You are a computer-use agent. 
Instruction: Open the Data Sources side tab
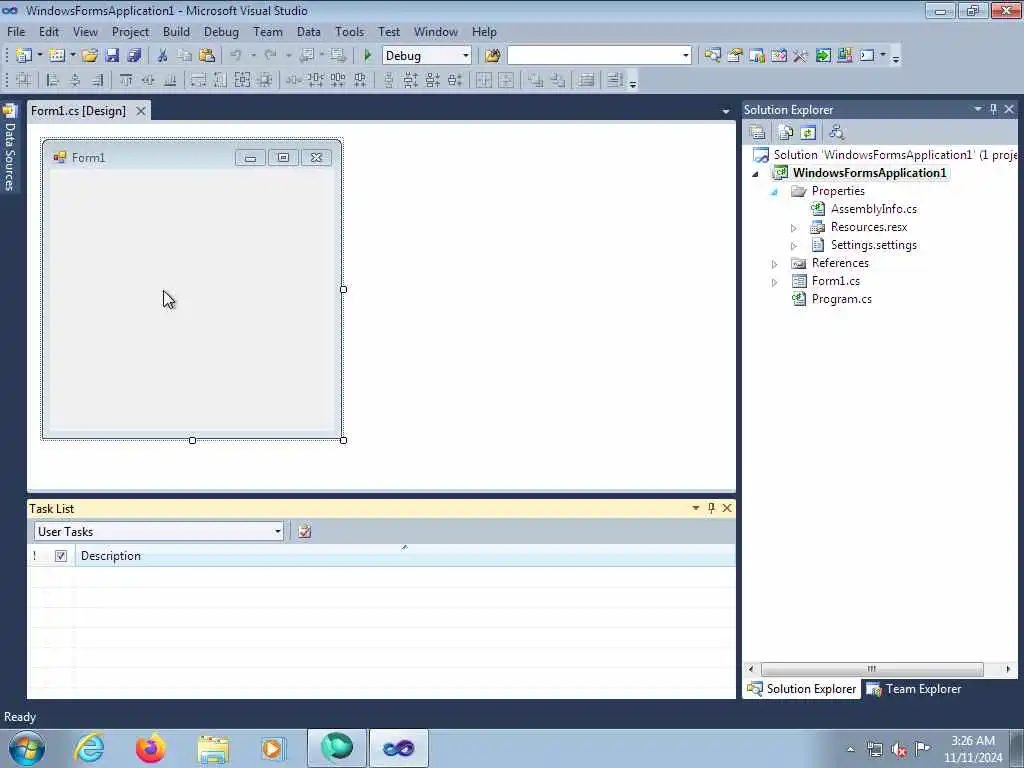9,149
